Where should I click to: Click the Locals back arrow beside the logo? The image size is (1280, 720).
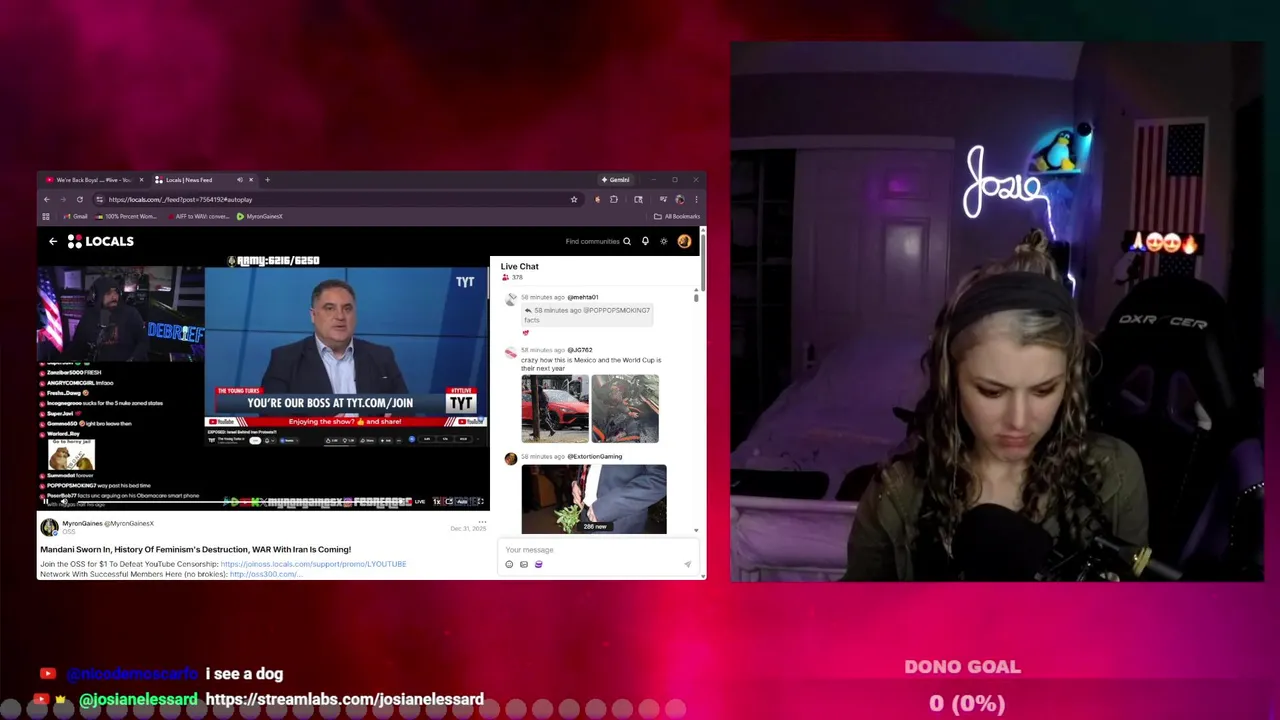point(53,241)
